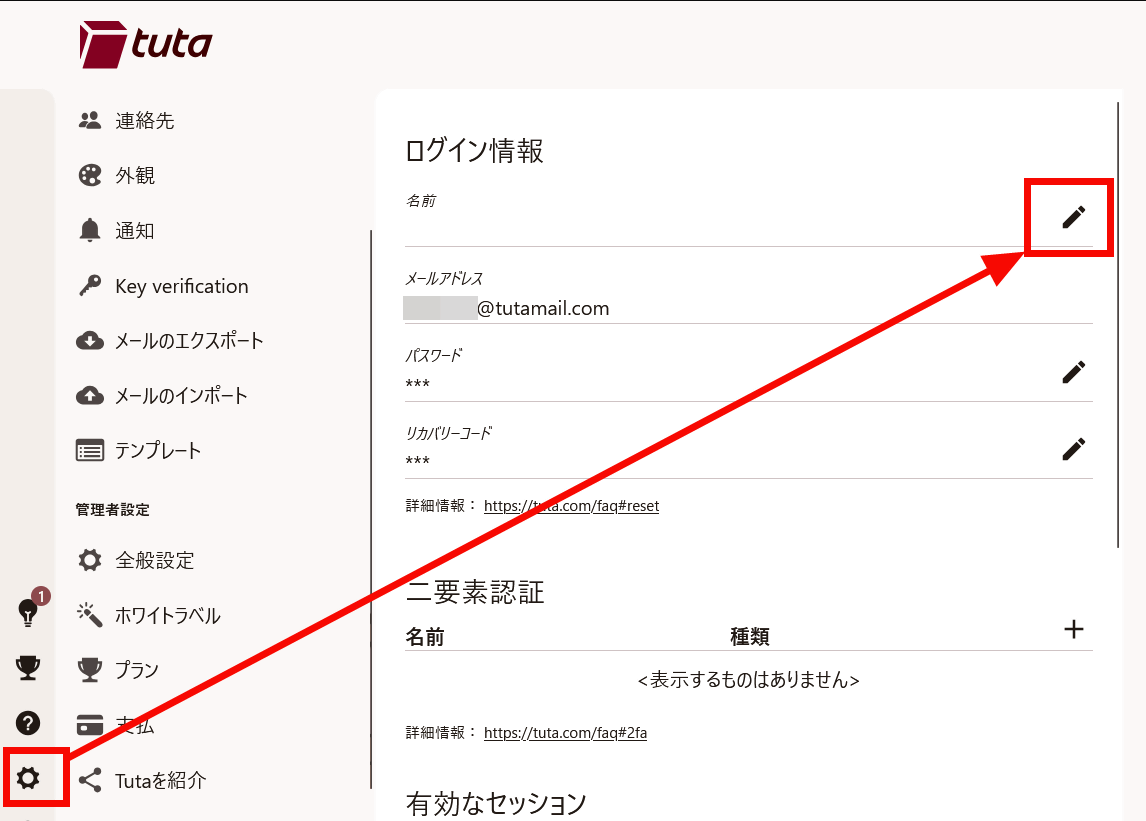1146x821 pixels.
Task: Go to Key verification settings
Action: 181,286
